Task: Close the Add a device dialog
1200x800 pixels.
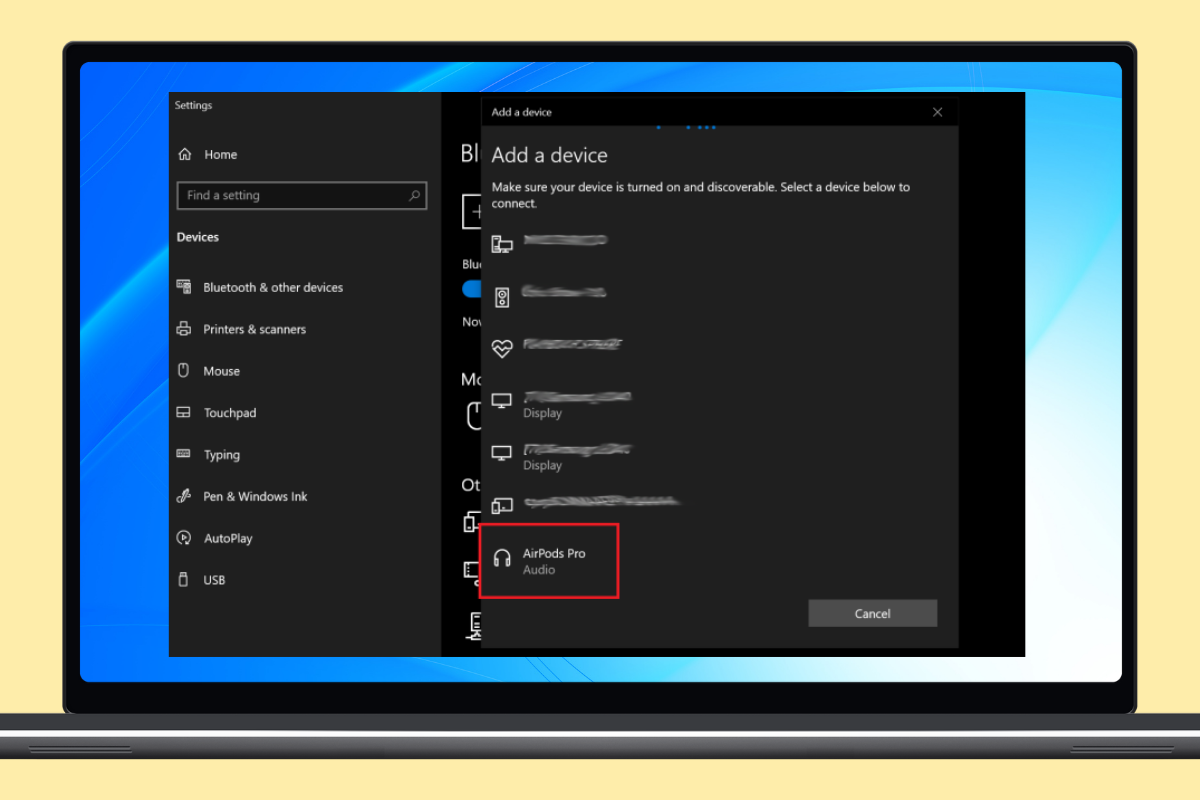Action: 937,112
